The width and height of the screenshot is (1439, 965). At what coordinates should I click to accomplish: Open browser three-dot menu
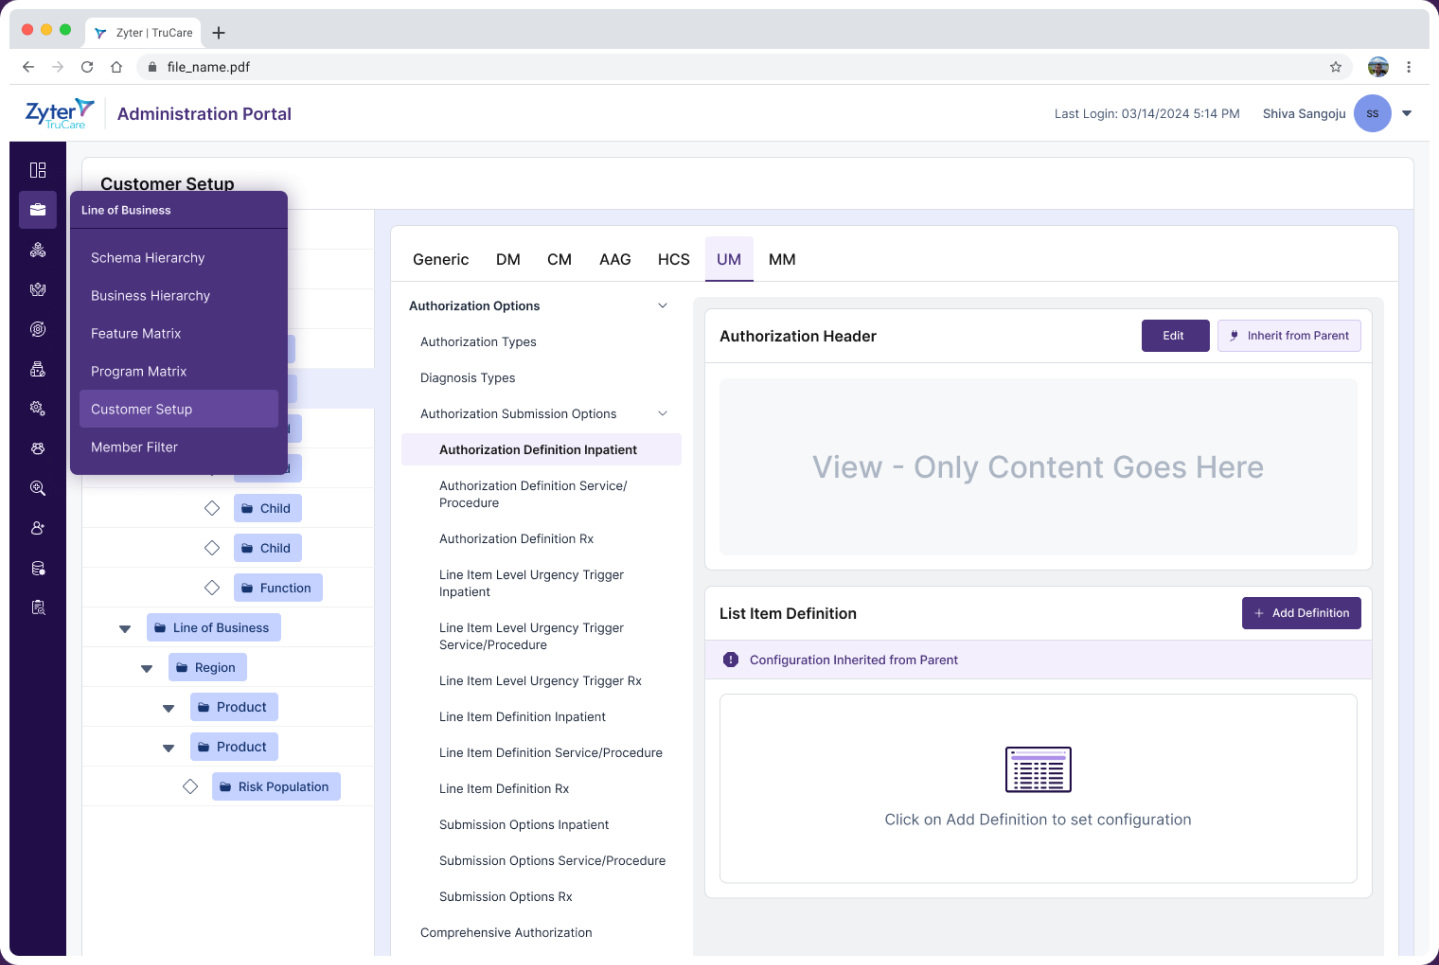point(1408,67)
